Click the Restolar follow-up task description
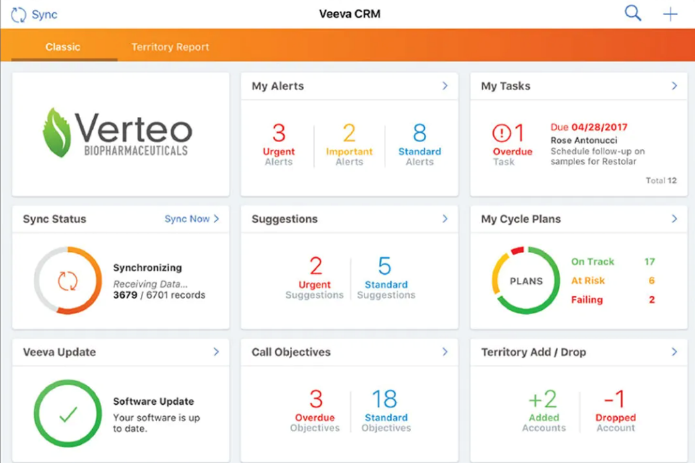 [597, 156]
